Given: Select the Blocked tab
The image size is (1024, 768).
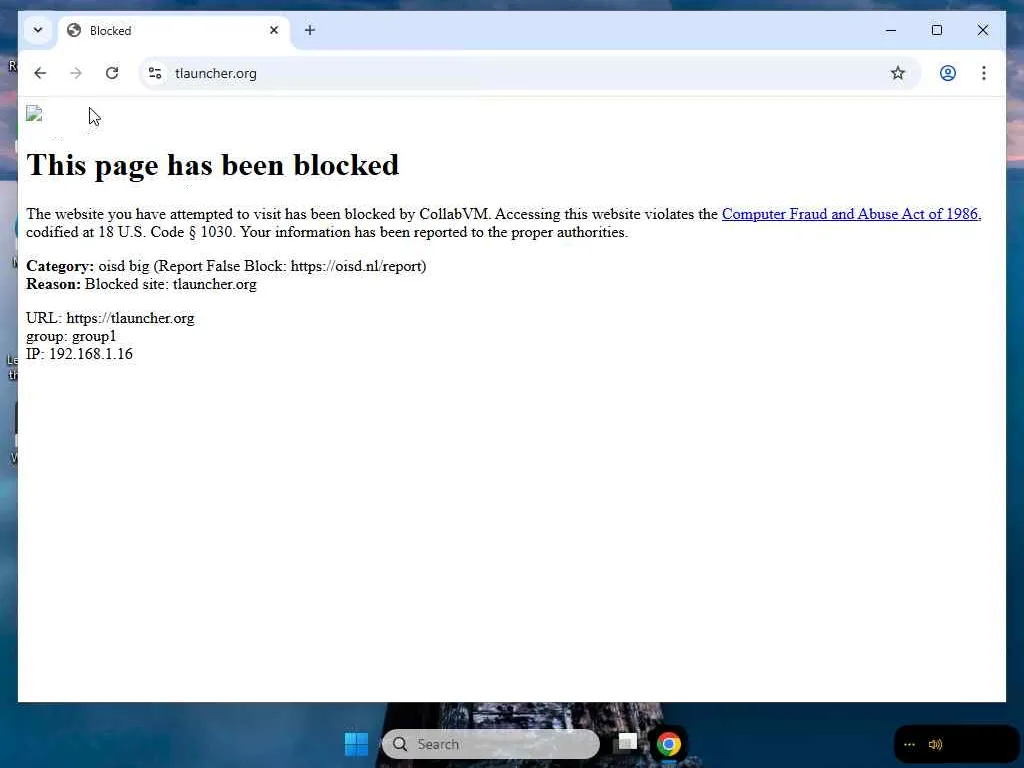Looking at the screenshot, I should point(173,31).
